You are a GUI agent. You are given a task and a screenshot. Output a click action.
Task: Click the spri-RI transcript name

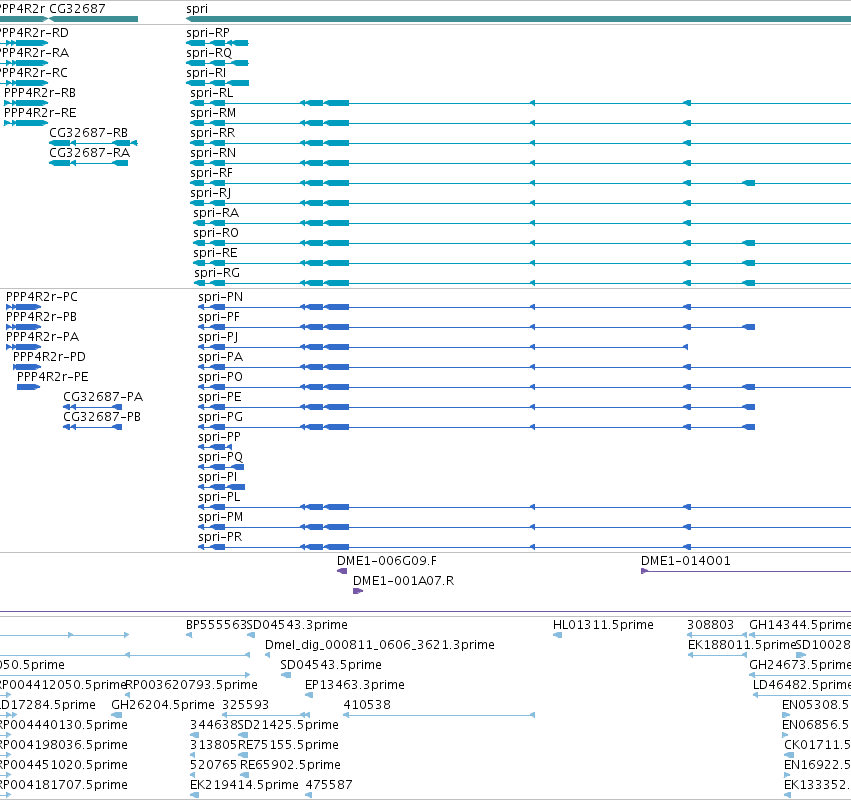(x=206, y=73)
